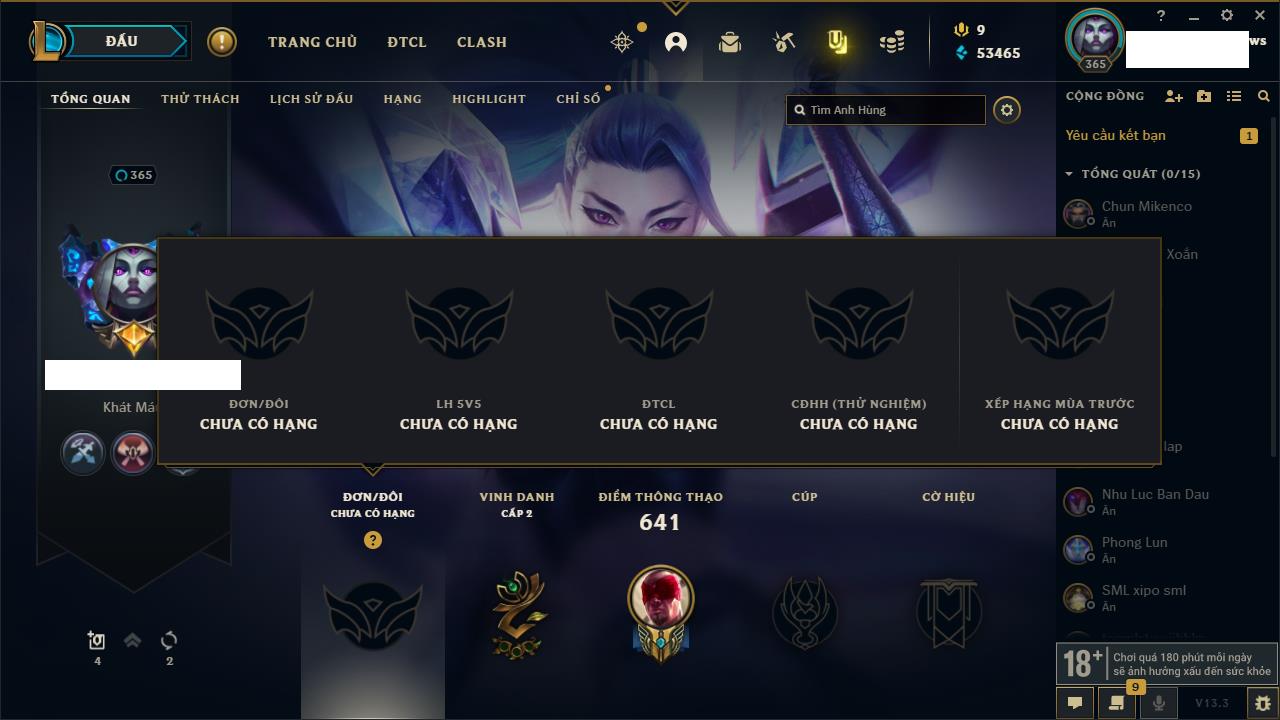Viewport: 1280px width, 720px height.
Task: Open the ĐƠN/ĐÔI rank help question mark
Action: 373,540
